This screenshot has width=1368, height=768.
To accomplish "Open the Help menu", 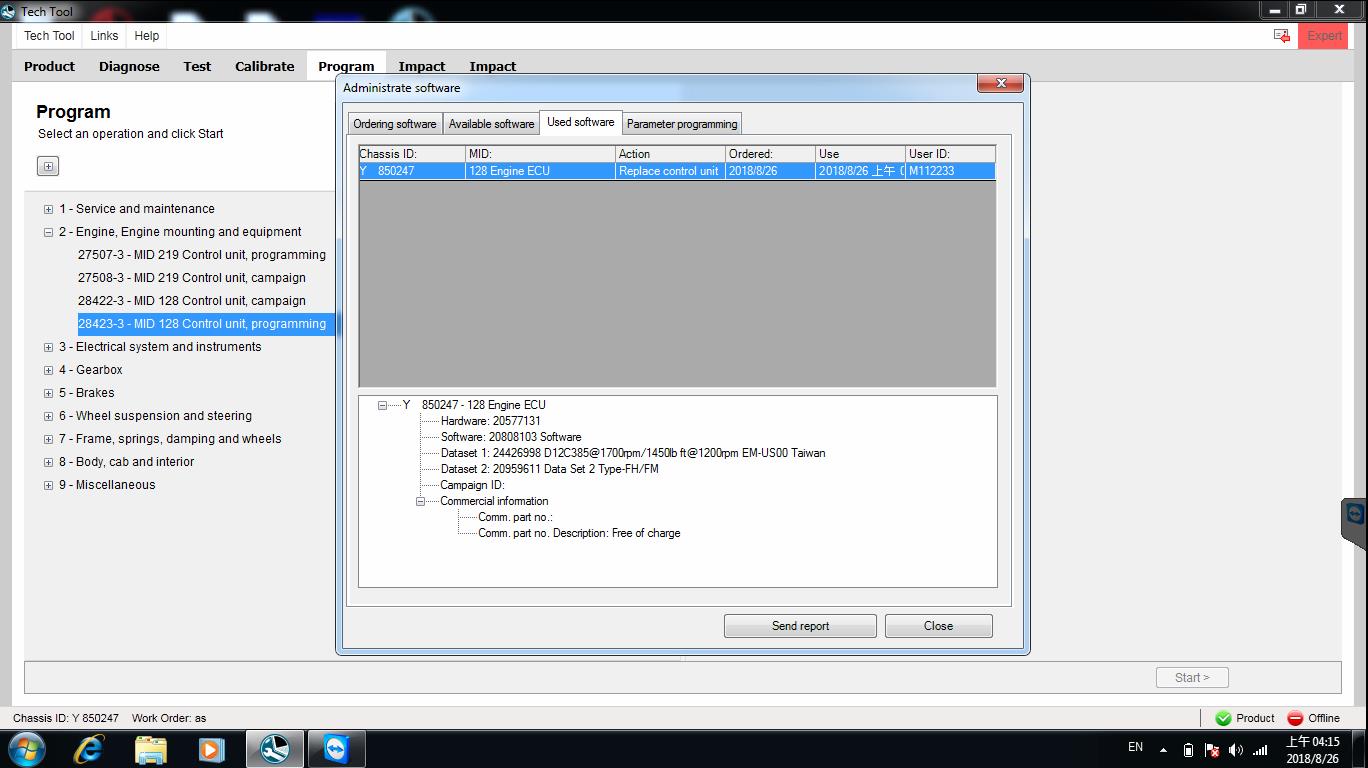I will click(147, 36).
